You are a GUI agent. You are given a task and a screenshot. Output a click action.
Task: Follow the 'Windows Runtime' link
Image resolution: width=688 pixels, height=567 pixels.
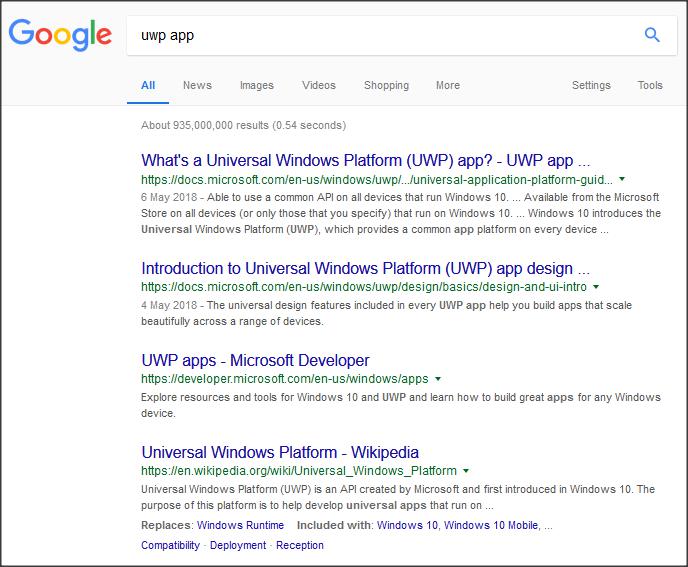tap(240, 525)
